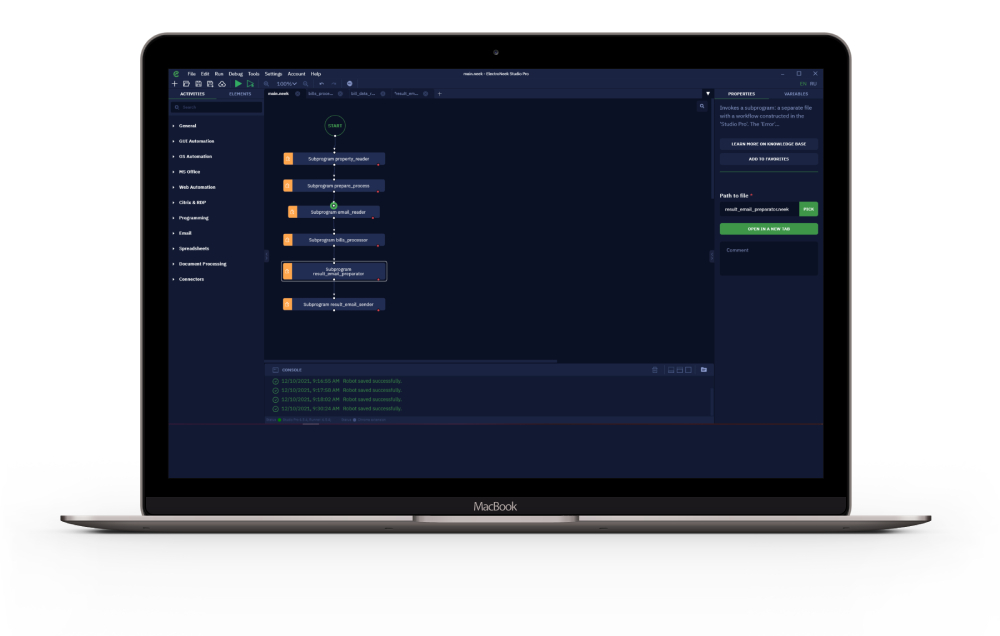Select the START node
Screen dimensions: 1000x636
335,126
